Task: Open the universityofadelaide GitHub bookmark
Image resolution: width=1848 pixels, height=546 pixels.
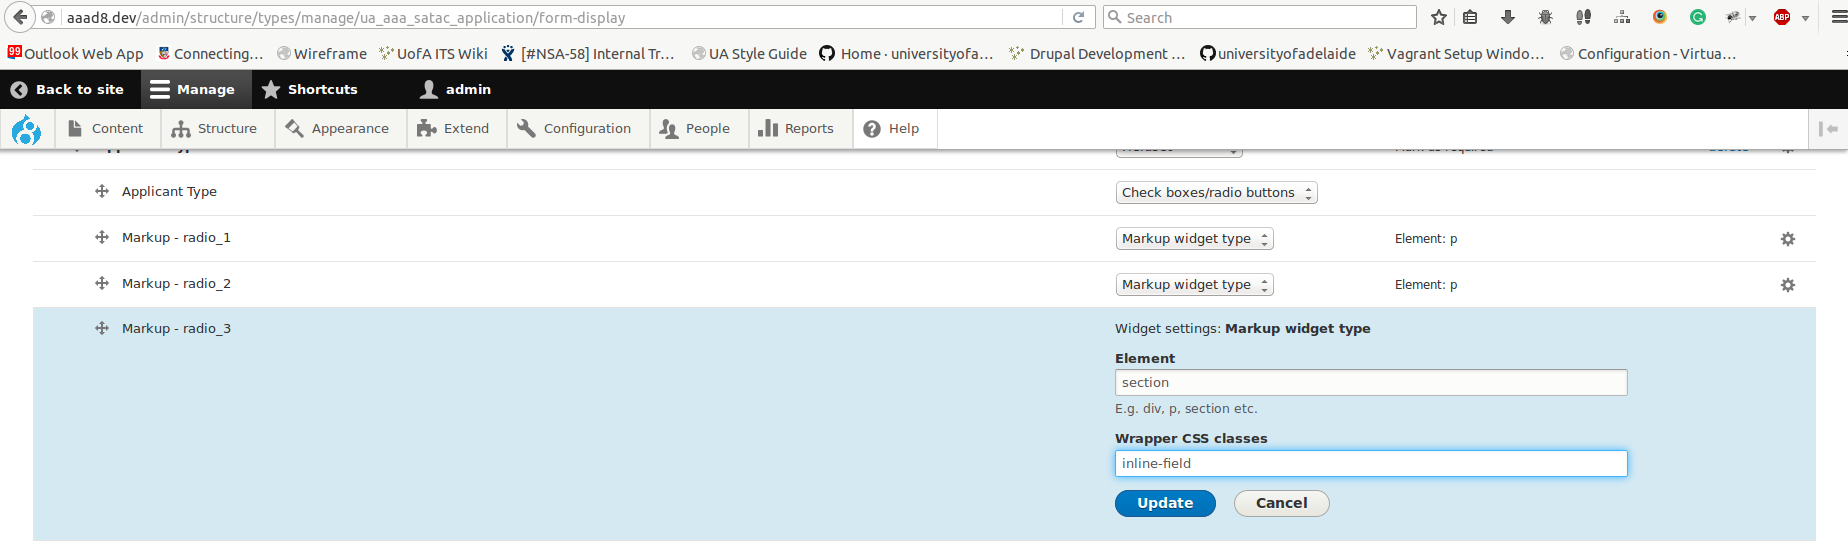Action: coord(1278,54)
